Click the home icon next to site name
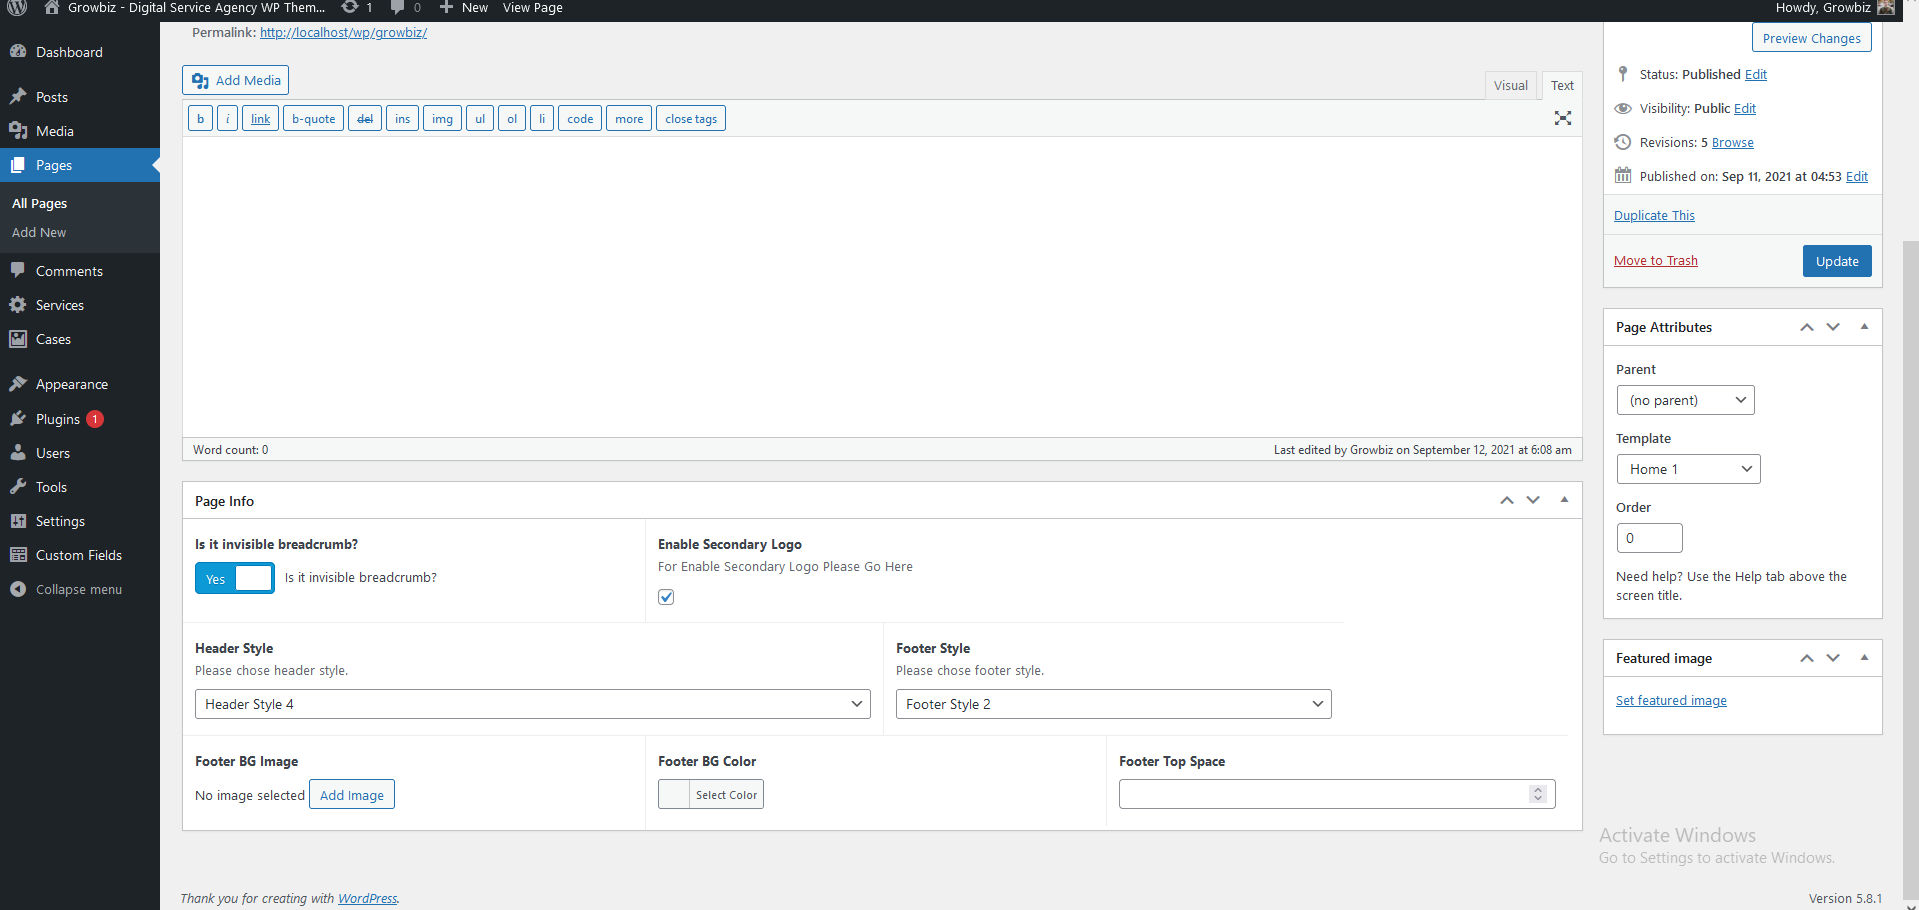This screenshot has height=910, width=1919. click(x=52, y=7)
